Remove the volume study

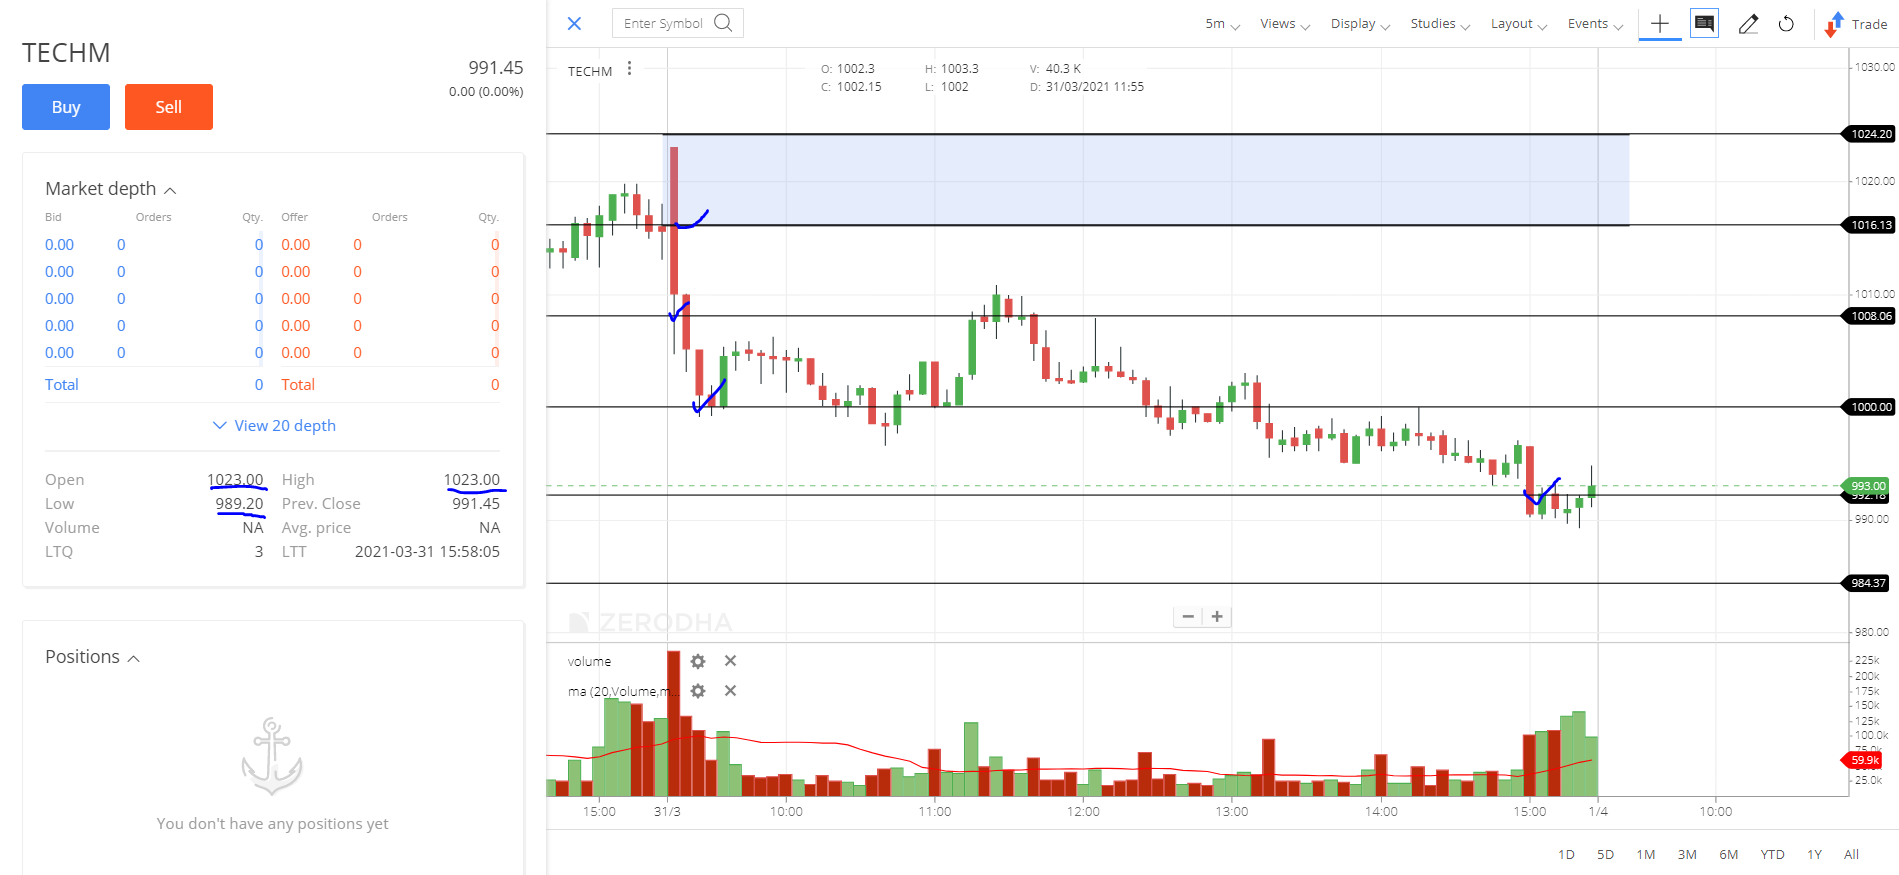[x=731, y=661]
